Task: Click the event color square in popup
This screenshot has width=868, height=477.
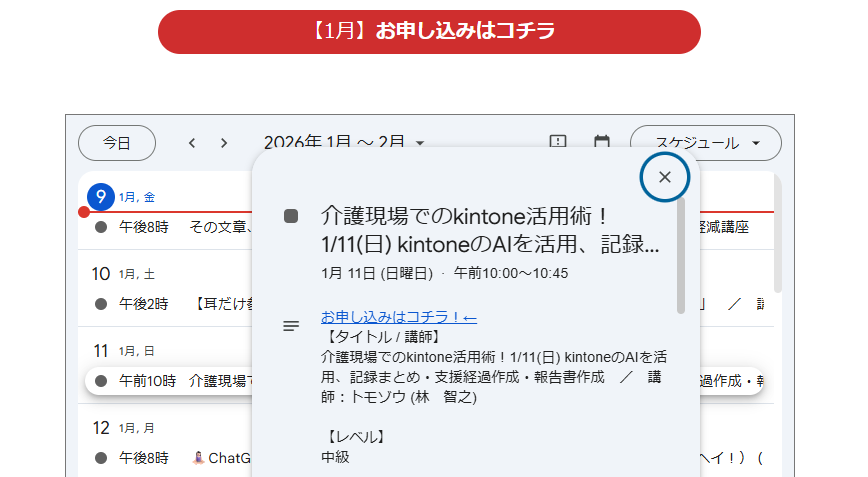Action: click(x=291, y=216)
